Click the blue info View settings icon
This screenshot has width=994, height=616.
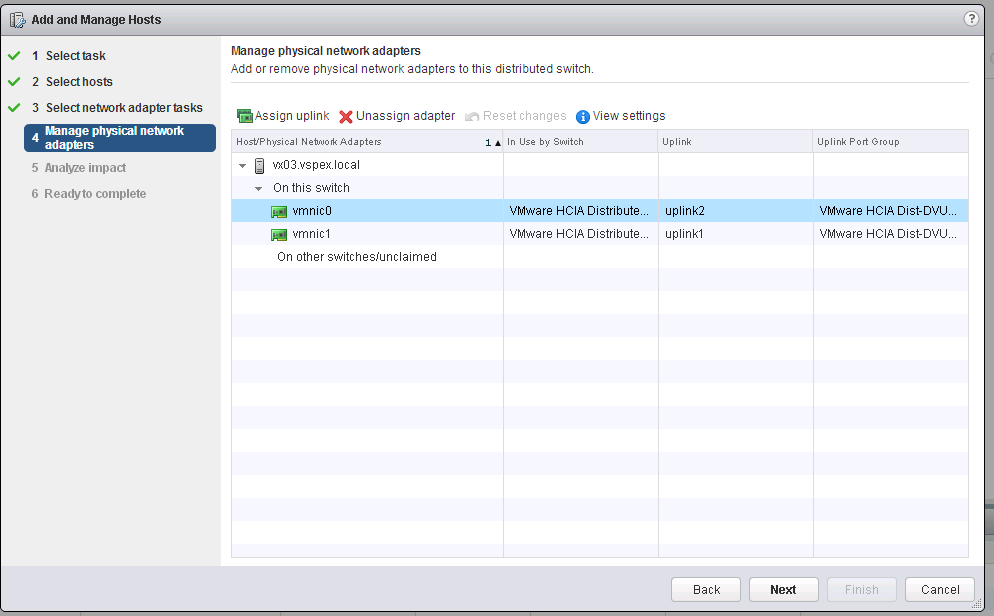click(x=583, y=117)
